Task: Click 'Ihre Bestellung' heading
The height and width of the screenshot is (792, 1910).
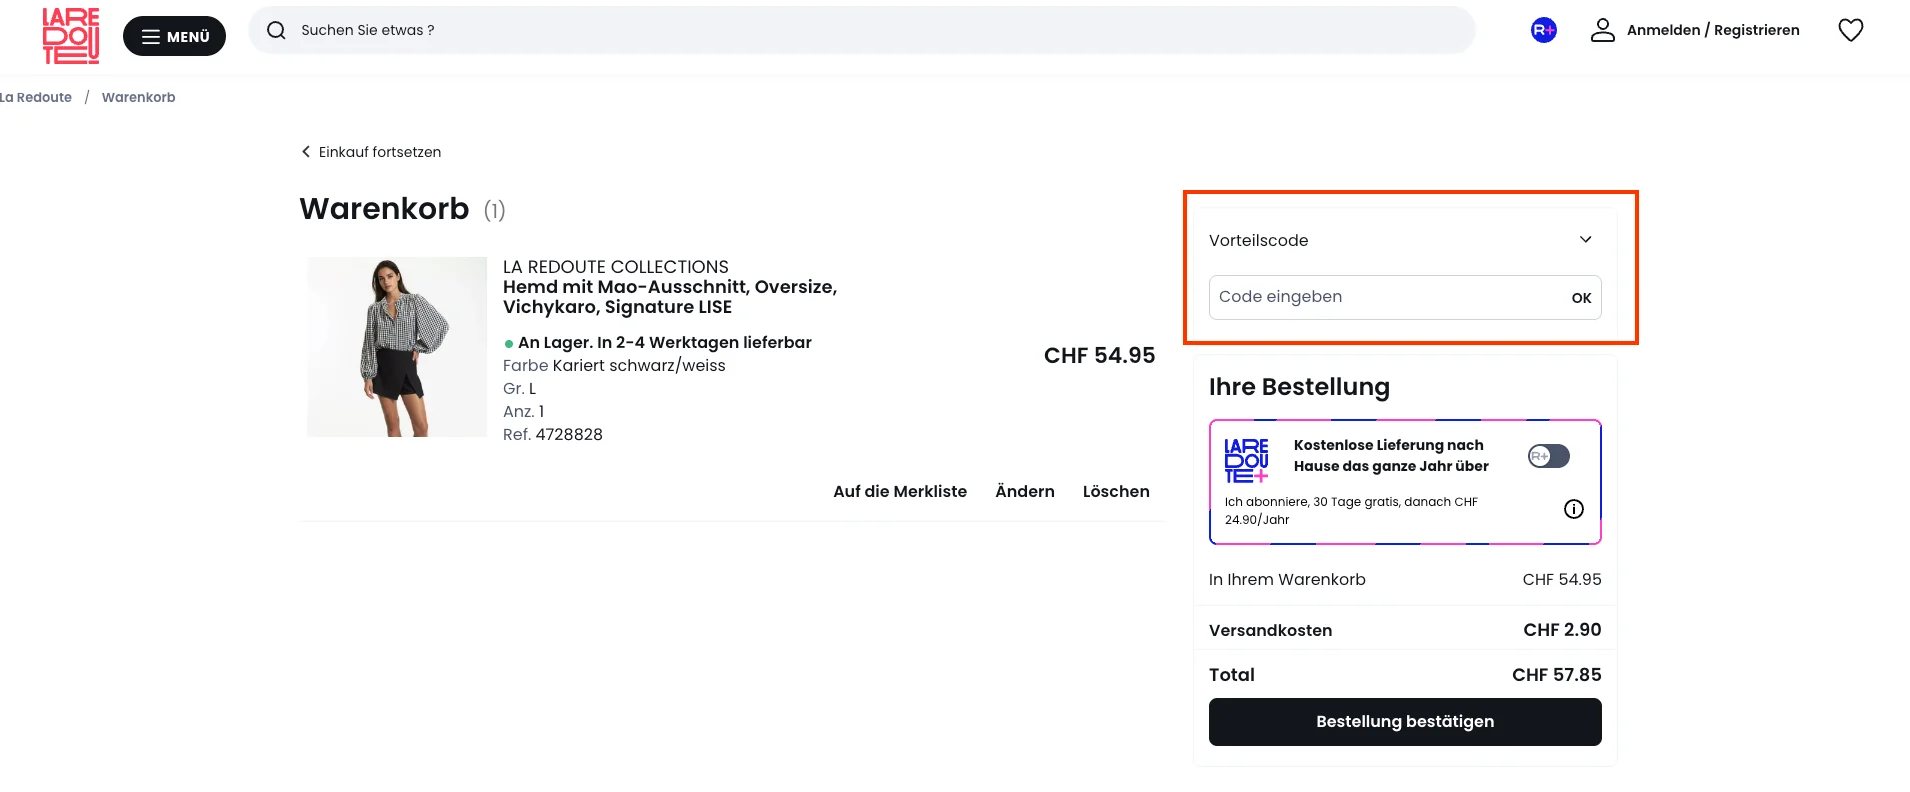Action: point(1299,387)
